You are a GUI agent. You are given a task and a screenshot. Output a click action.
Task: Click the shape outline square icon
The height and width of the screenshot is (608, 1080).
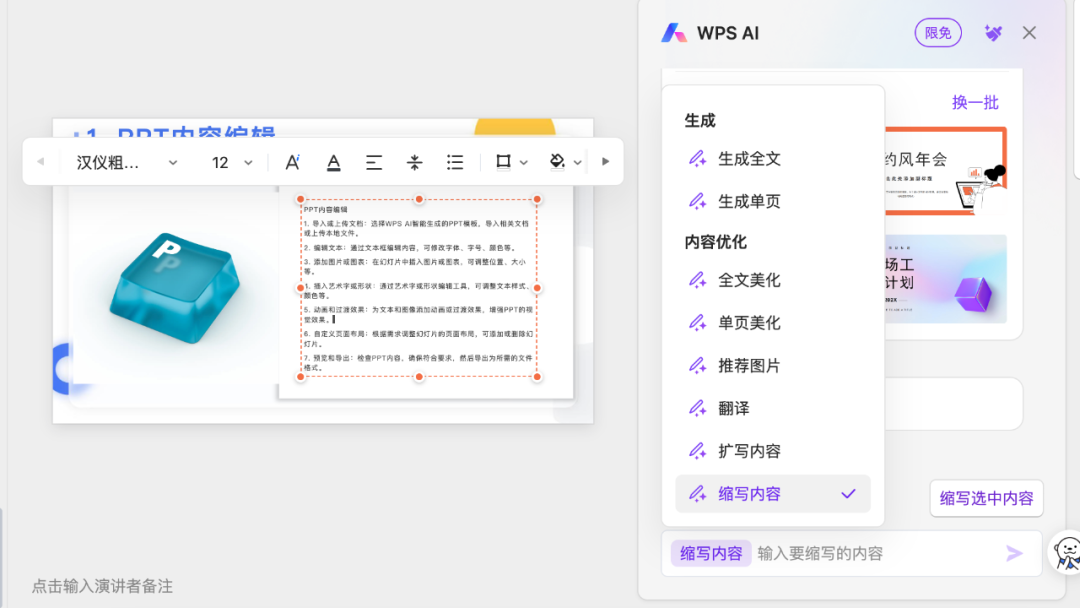tap(503, 162)
